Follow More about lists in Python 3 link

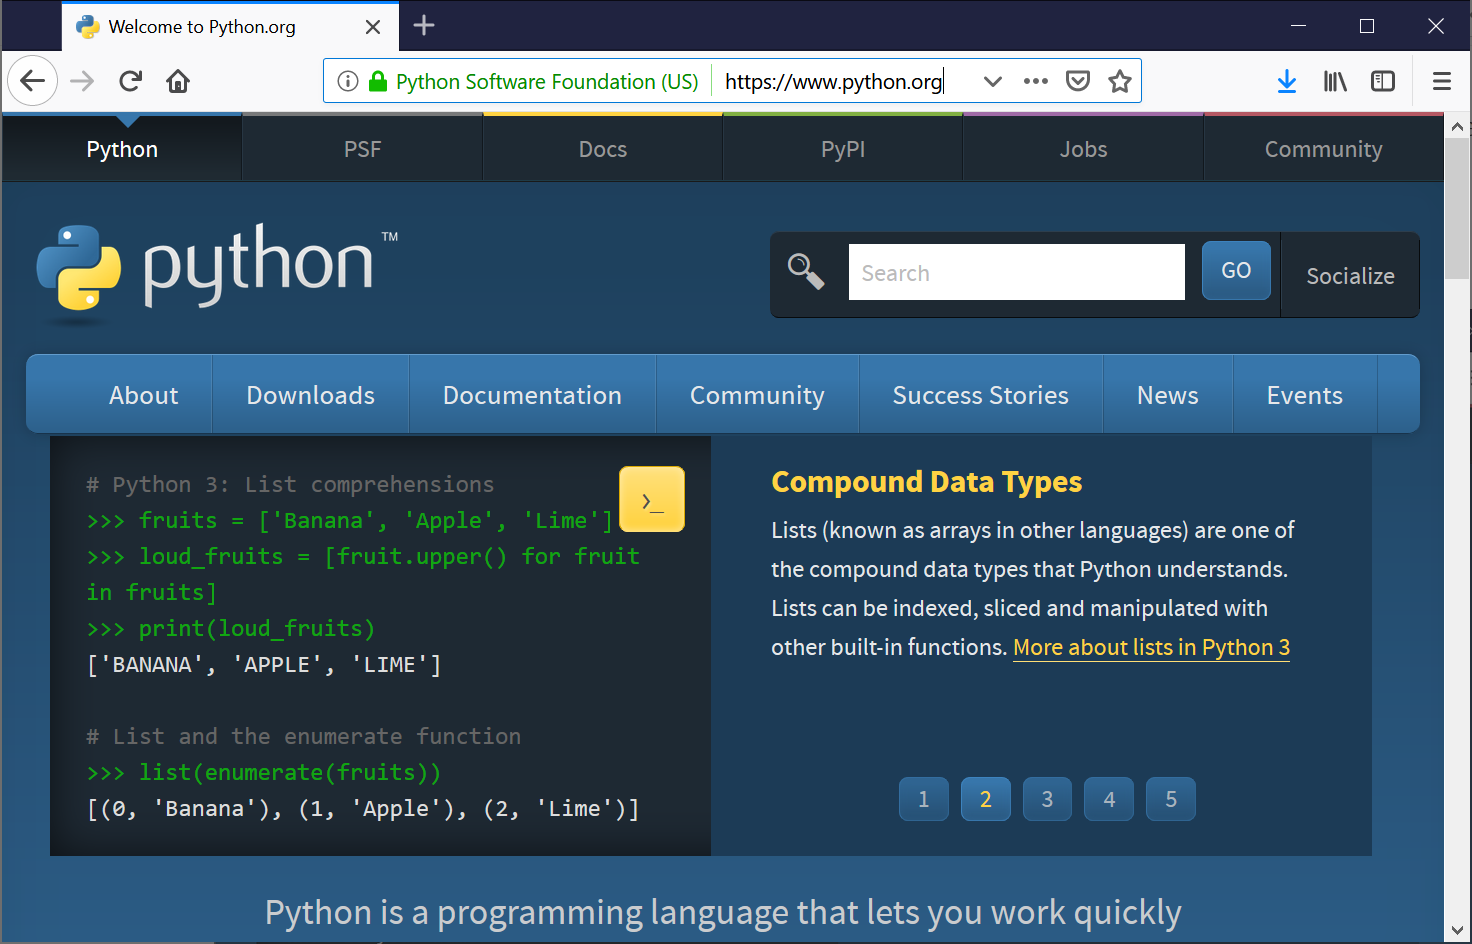click(1151, 647)
